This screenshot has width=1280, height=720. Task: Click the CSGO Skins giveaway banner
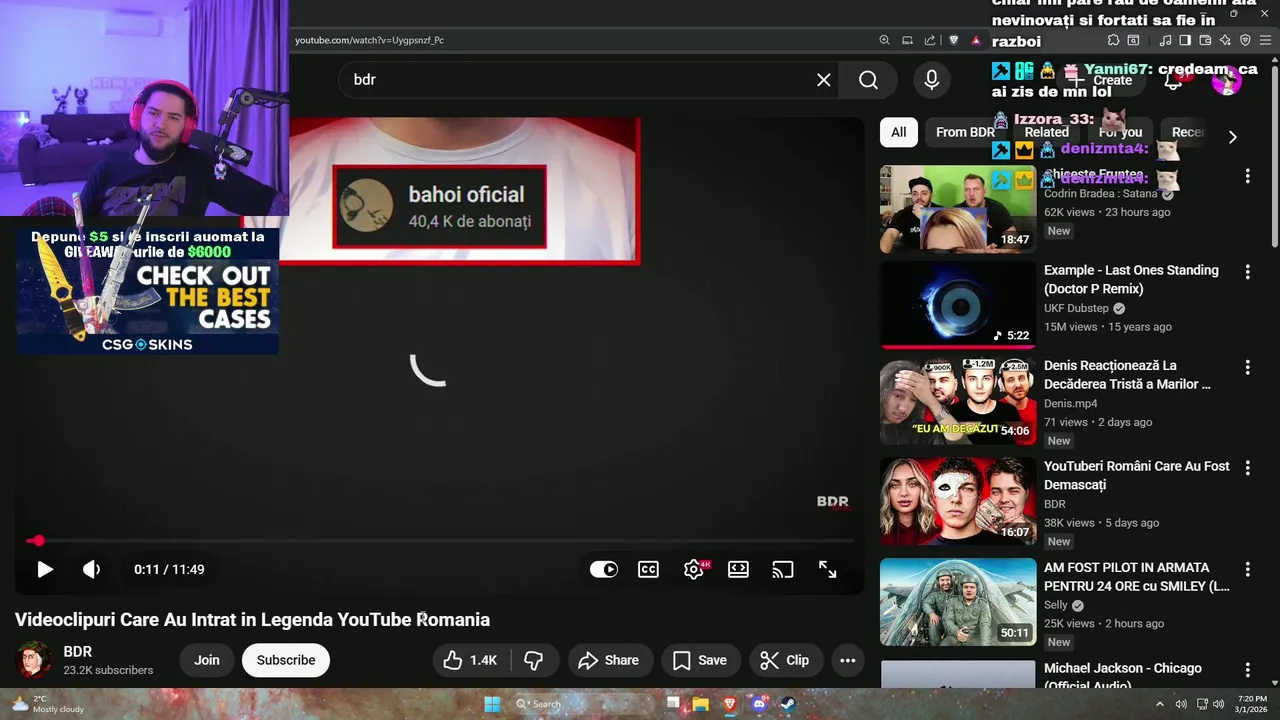[147, 291]
